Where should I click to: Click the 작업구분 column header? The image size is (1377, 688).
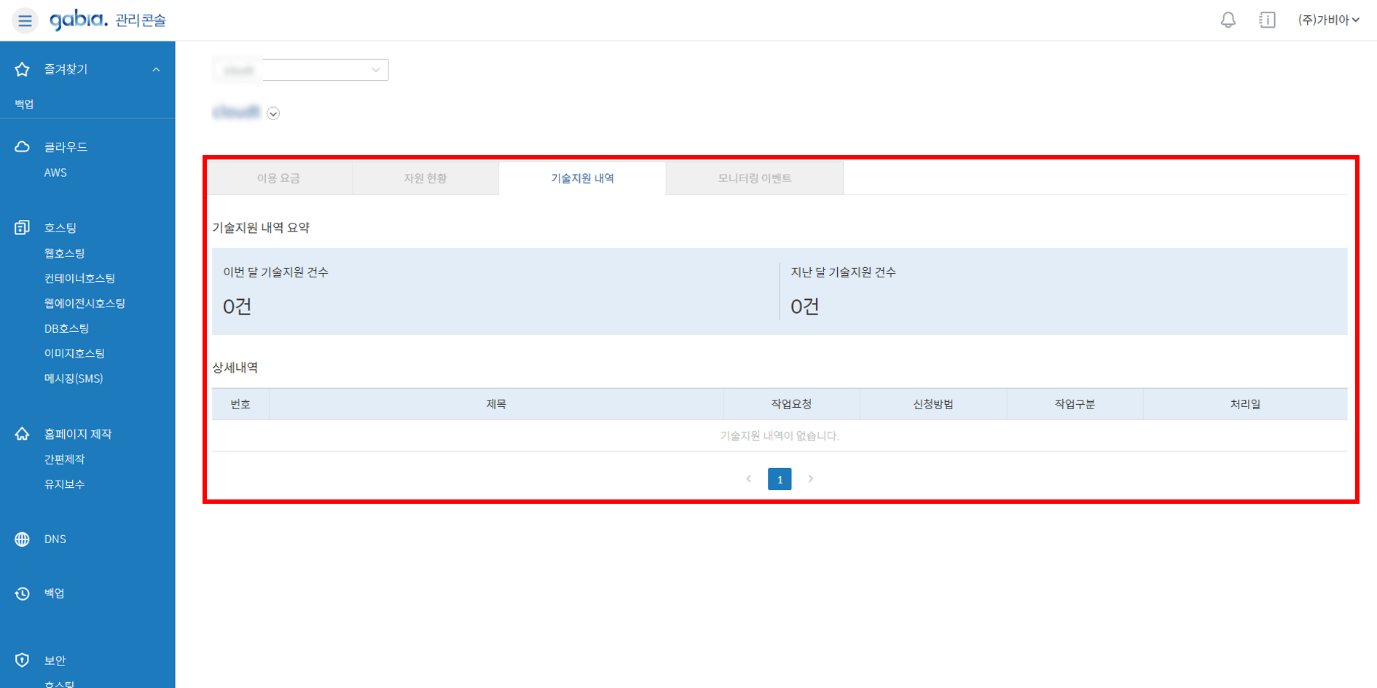coord(1074,404)
